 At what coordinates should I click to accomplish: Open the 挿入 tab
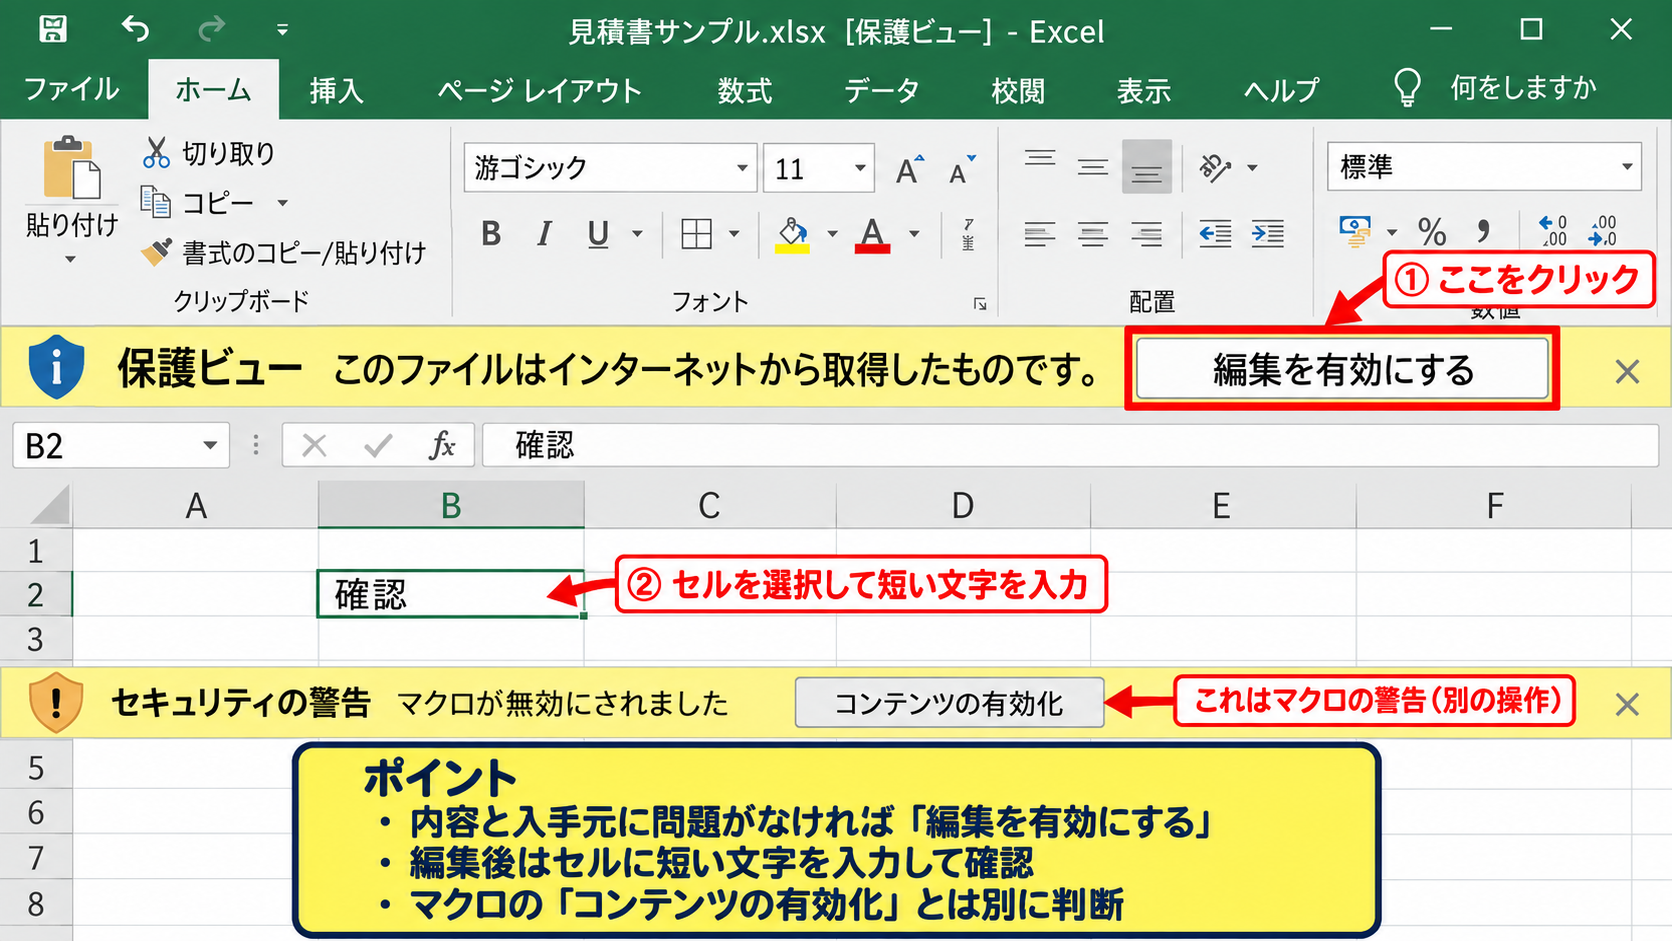[x=336, y=90]
